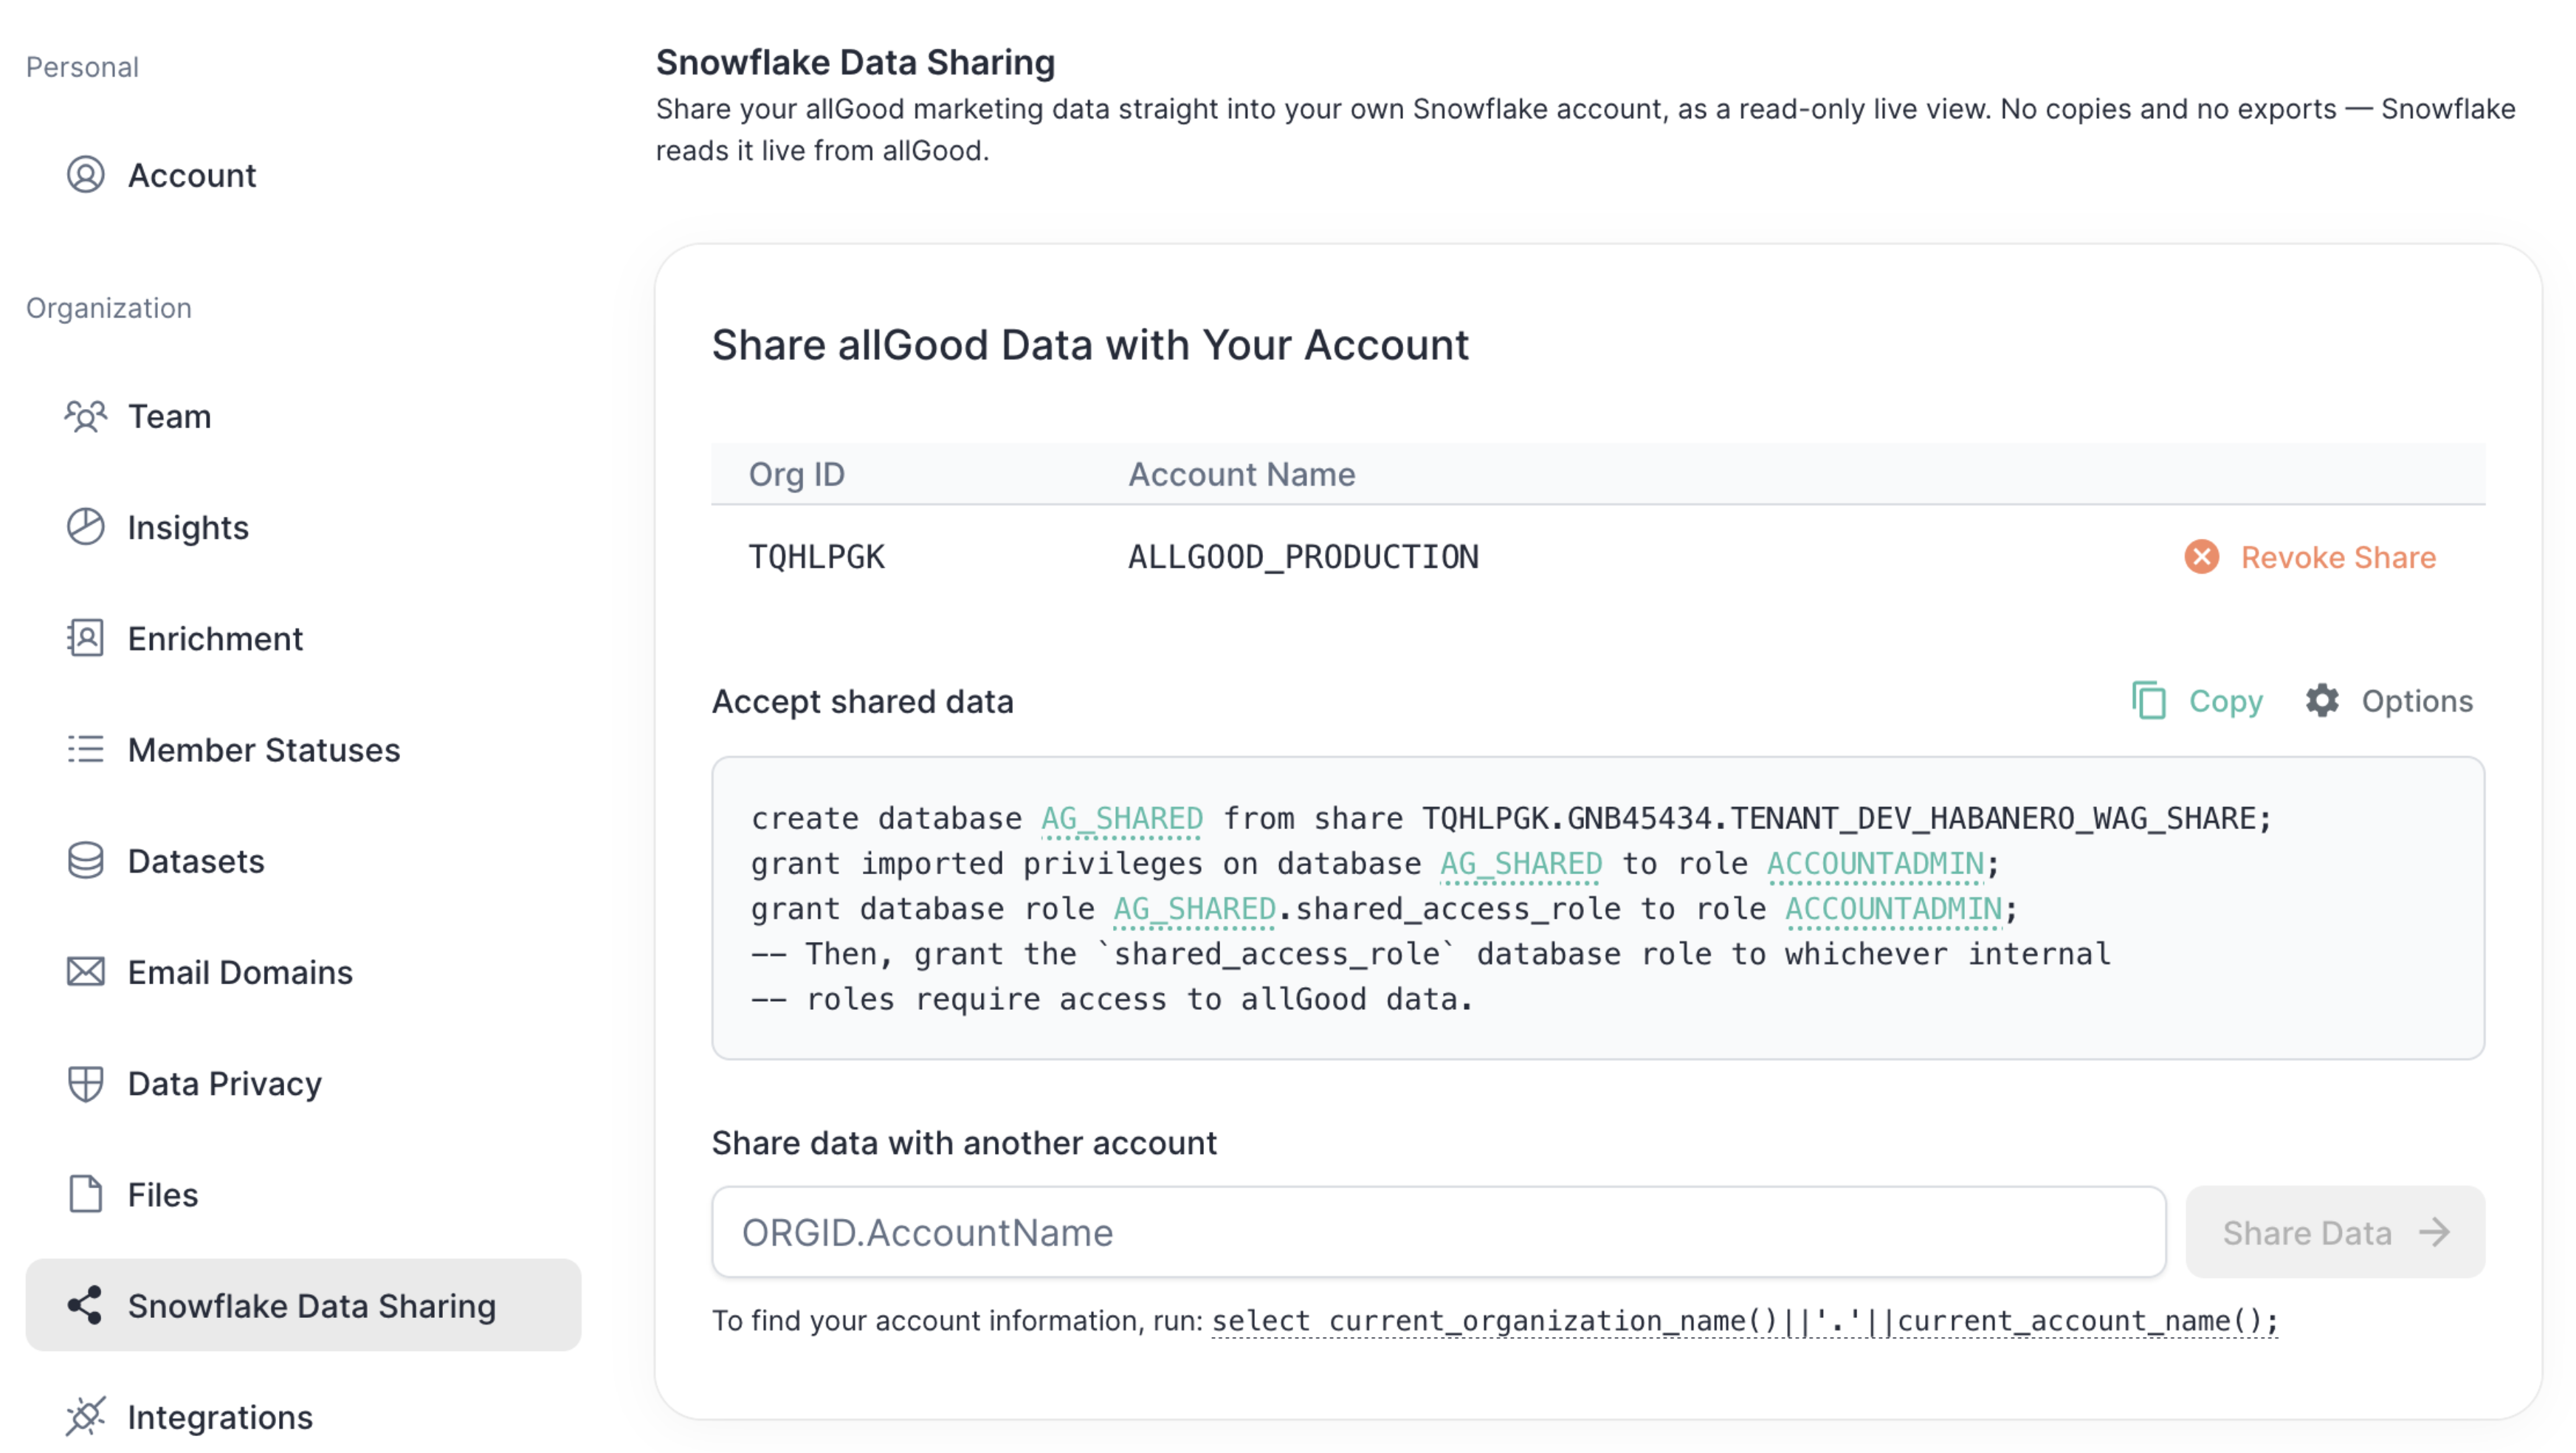
Task: Click the Organization section label
Action: (109, 308)
